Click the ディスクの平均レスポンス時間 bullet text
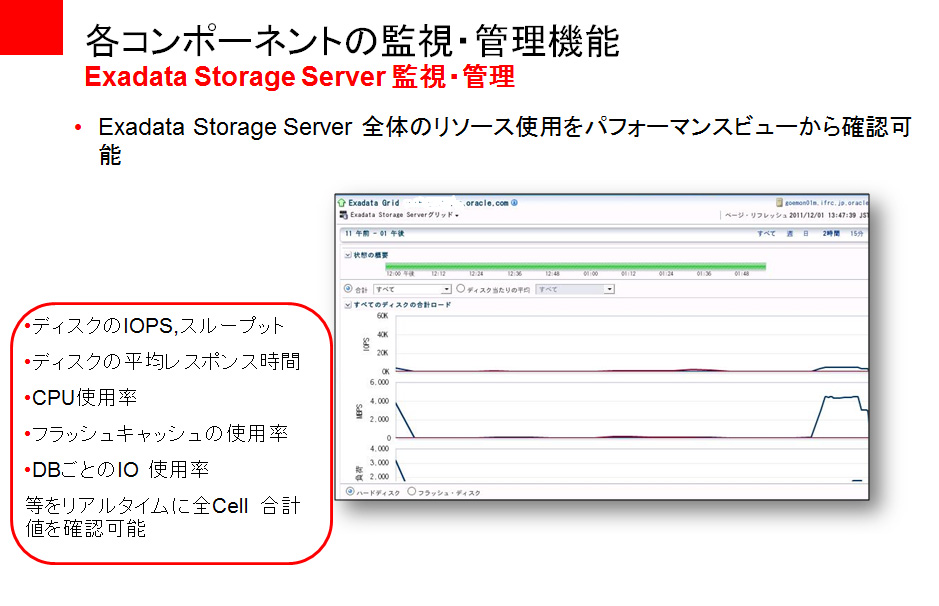The image size is (939, 606). tap(166, 362)
